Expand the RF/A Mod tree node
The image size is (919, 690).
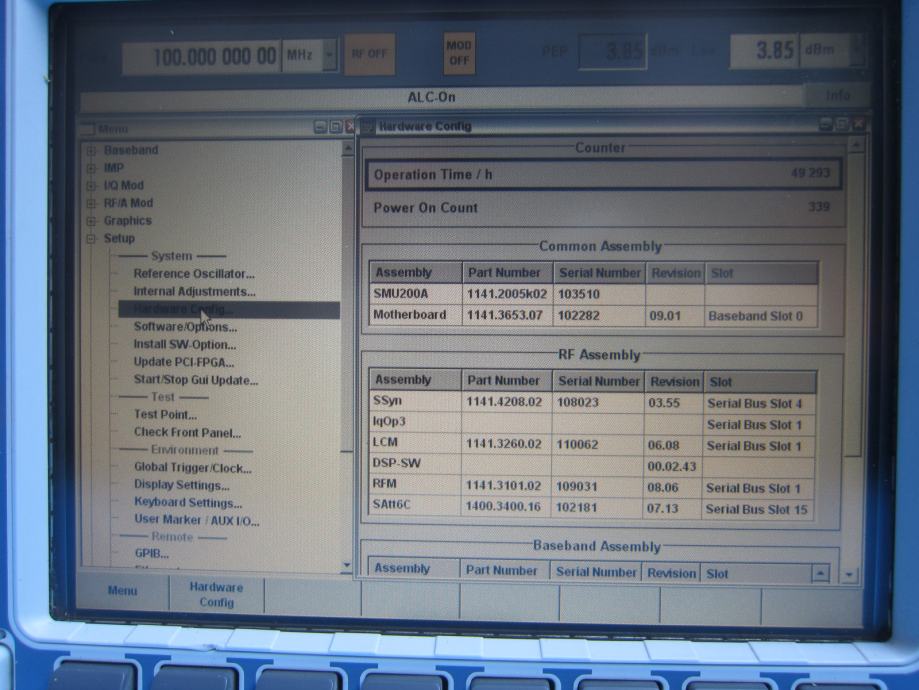coord(91,203)
